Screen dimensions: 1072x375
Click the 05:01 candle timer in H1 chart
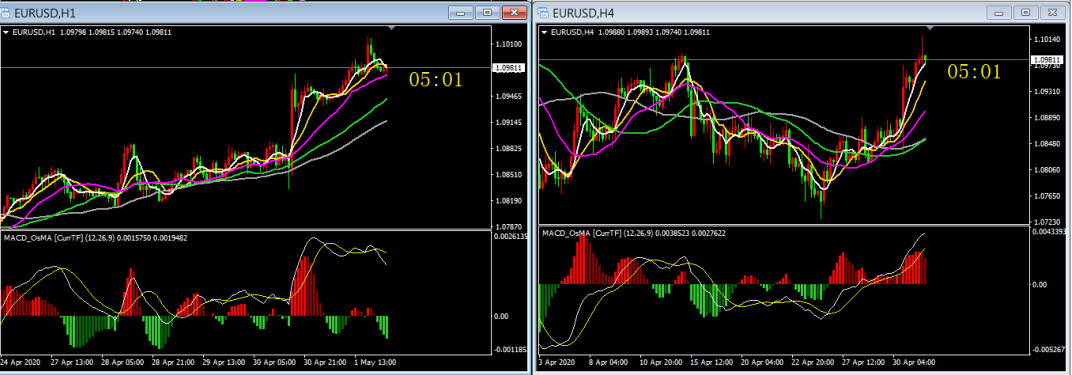pos(436,80)
